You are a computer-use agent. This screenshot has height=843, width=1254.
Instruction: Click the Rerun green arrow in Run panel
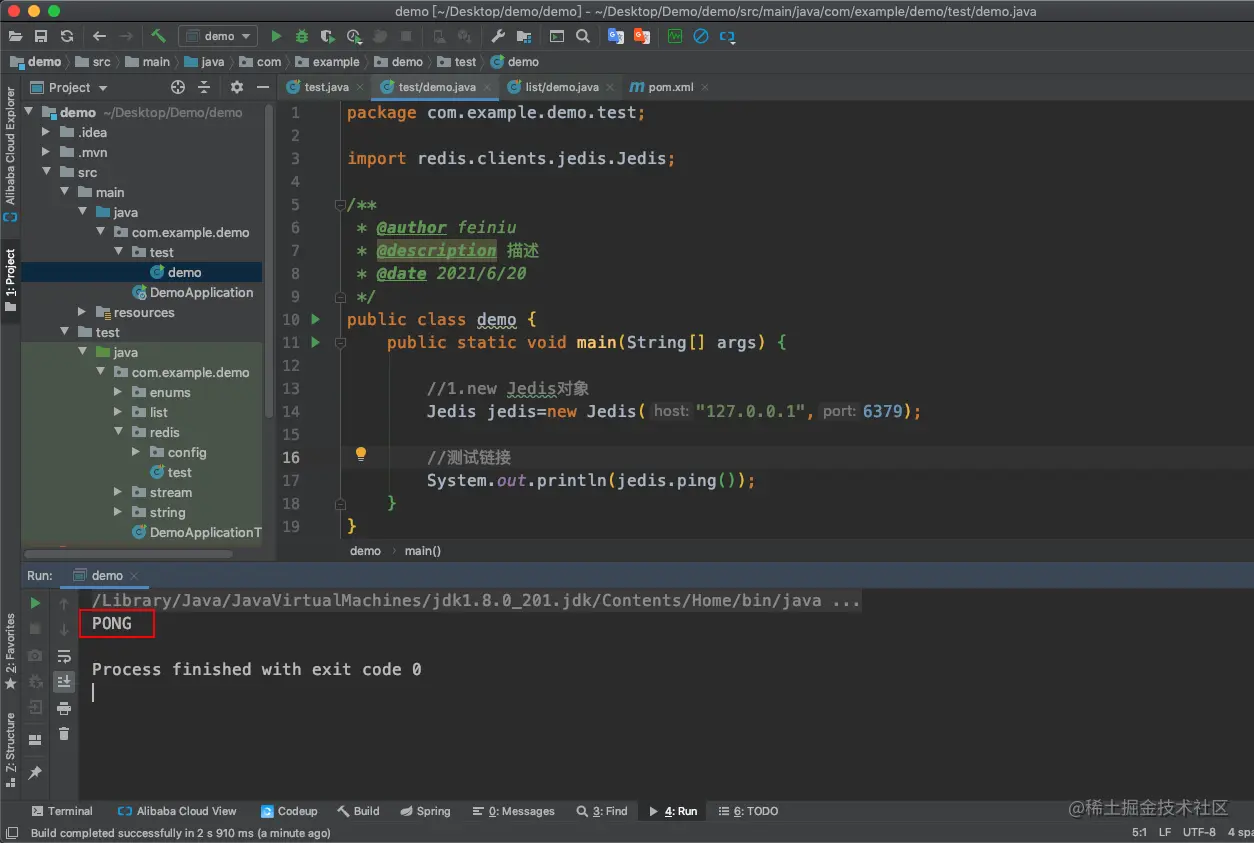(x=35, y=603)
